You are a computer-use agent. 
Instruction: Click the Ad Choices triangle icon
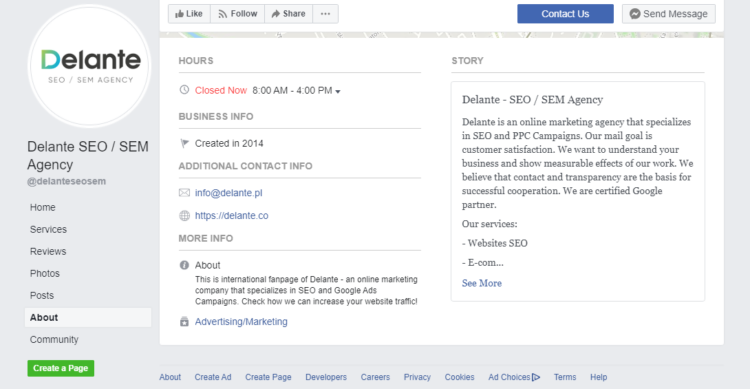click(536, 377)
